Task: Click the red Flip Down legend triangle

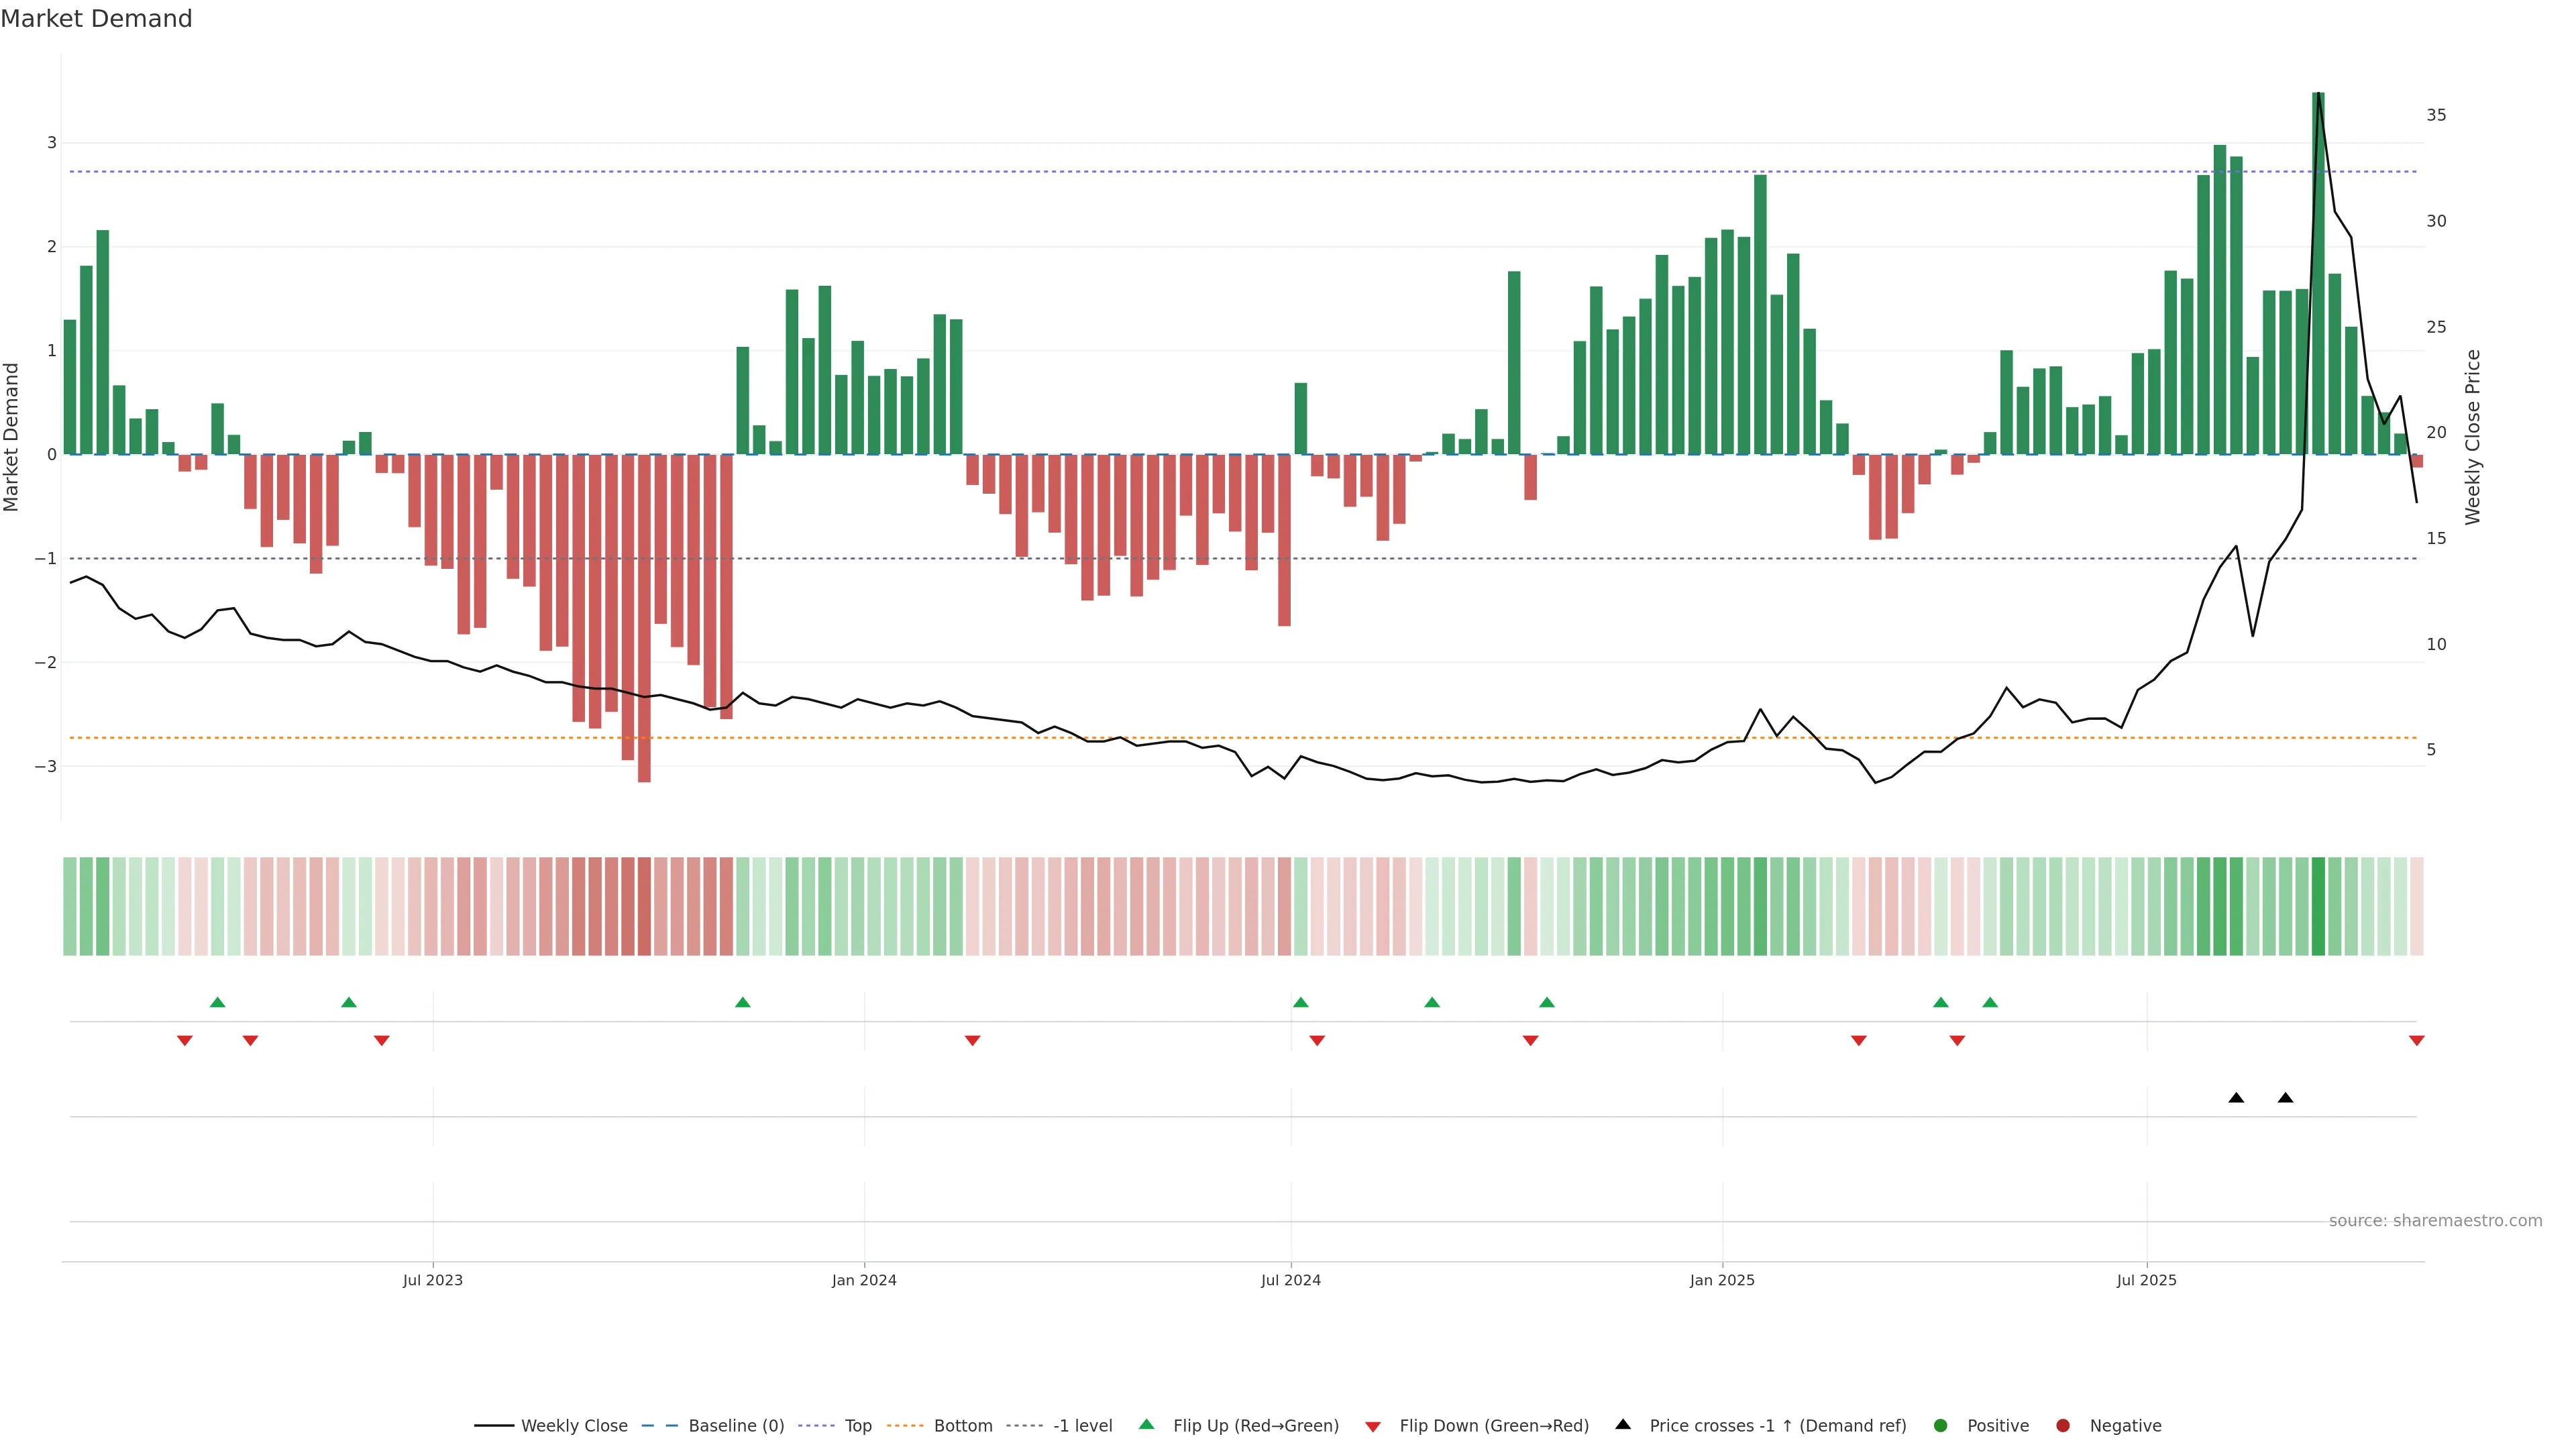Action: [1373, 1426]
